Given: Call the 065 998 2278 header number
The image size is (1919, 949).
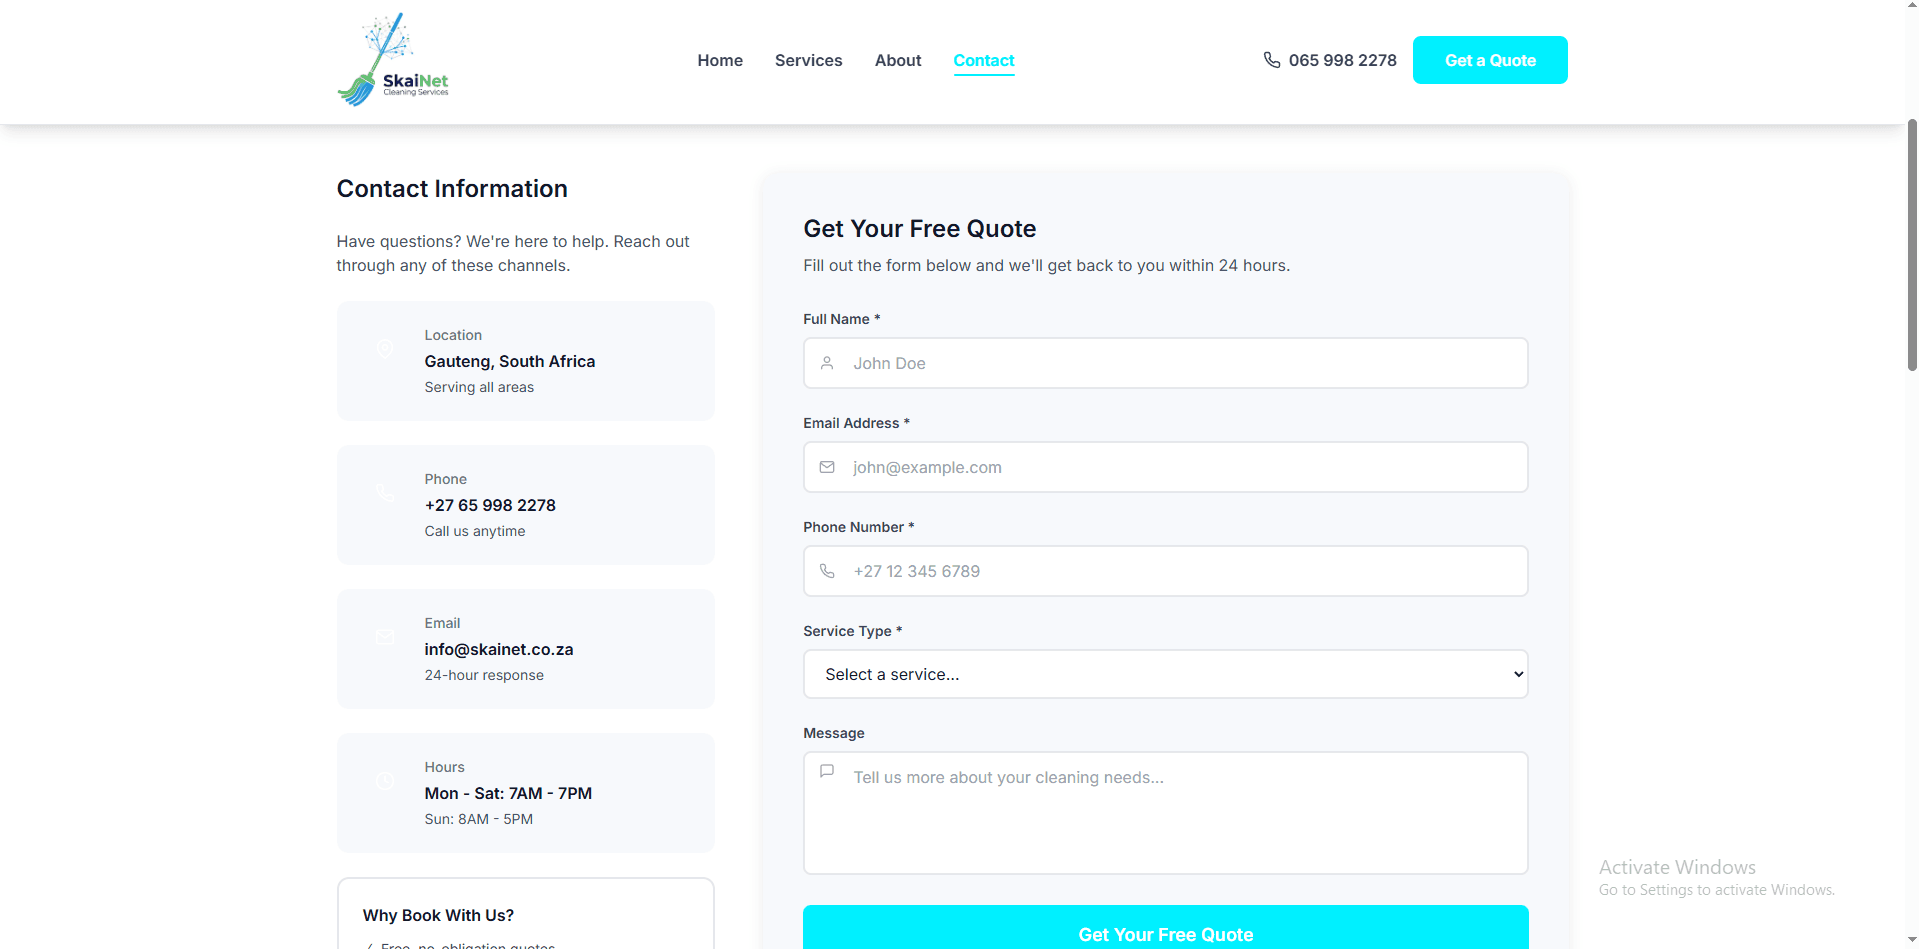Looking at the screenshot, I should pyautogui.click(x=1342, y=60).
